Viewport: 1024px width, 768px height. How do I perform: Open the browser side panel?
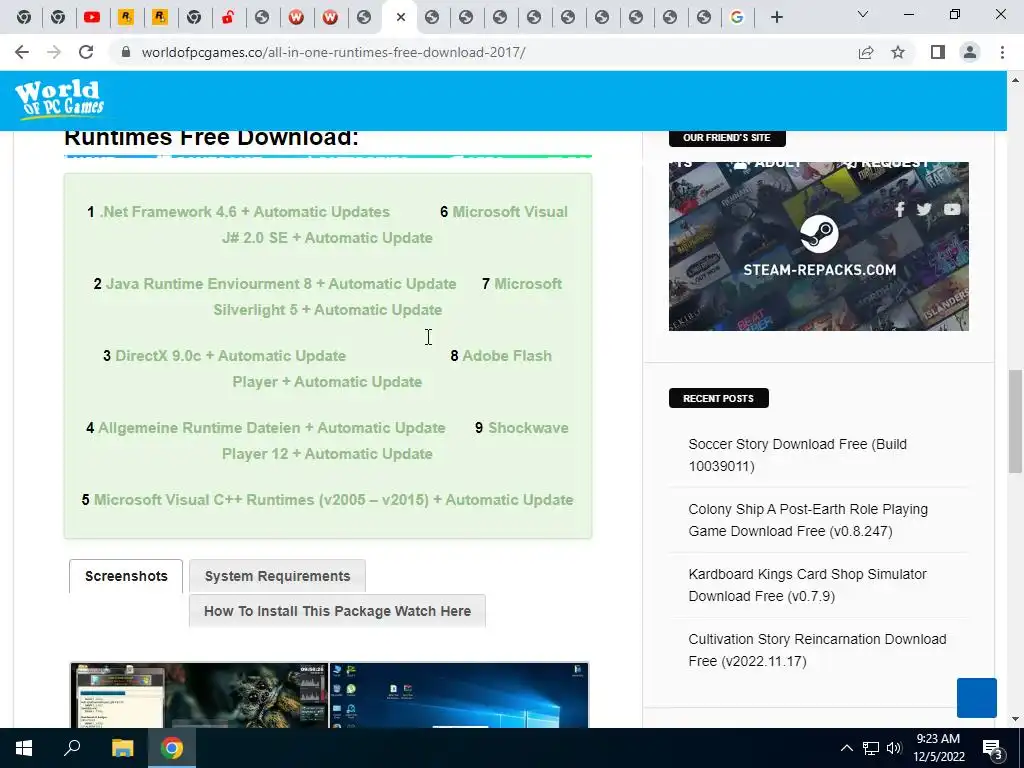(938, 52)
